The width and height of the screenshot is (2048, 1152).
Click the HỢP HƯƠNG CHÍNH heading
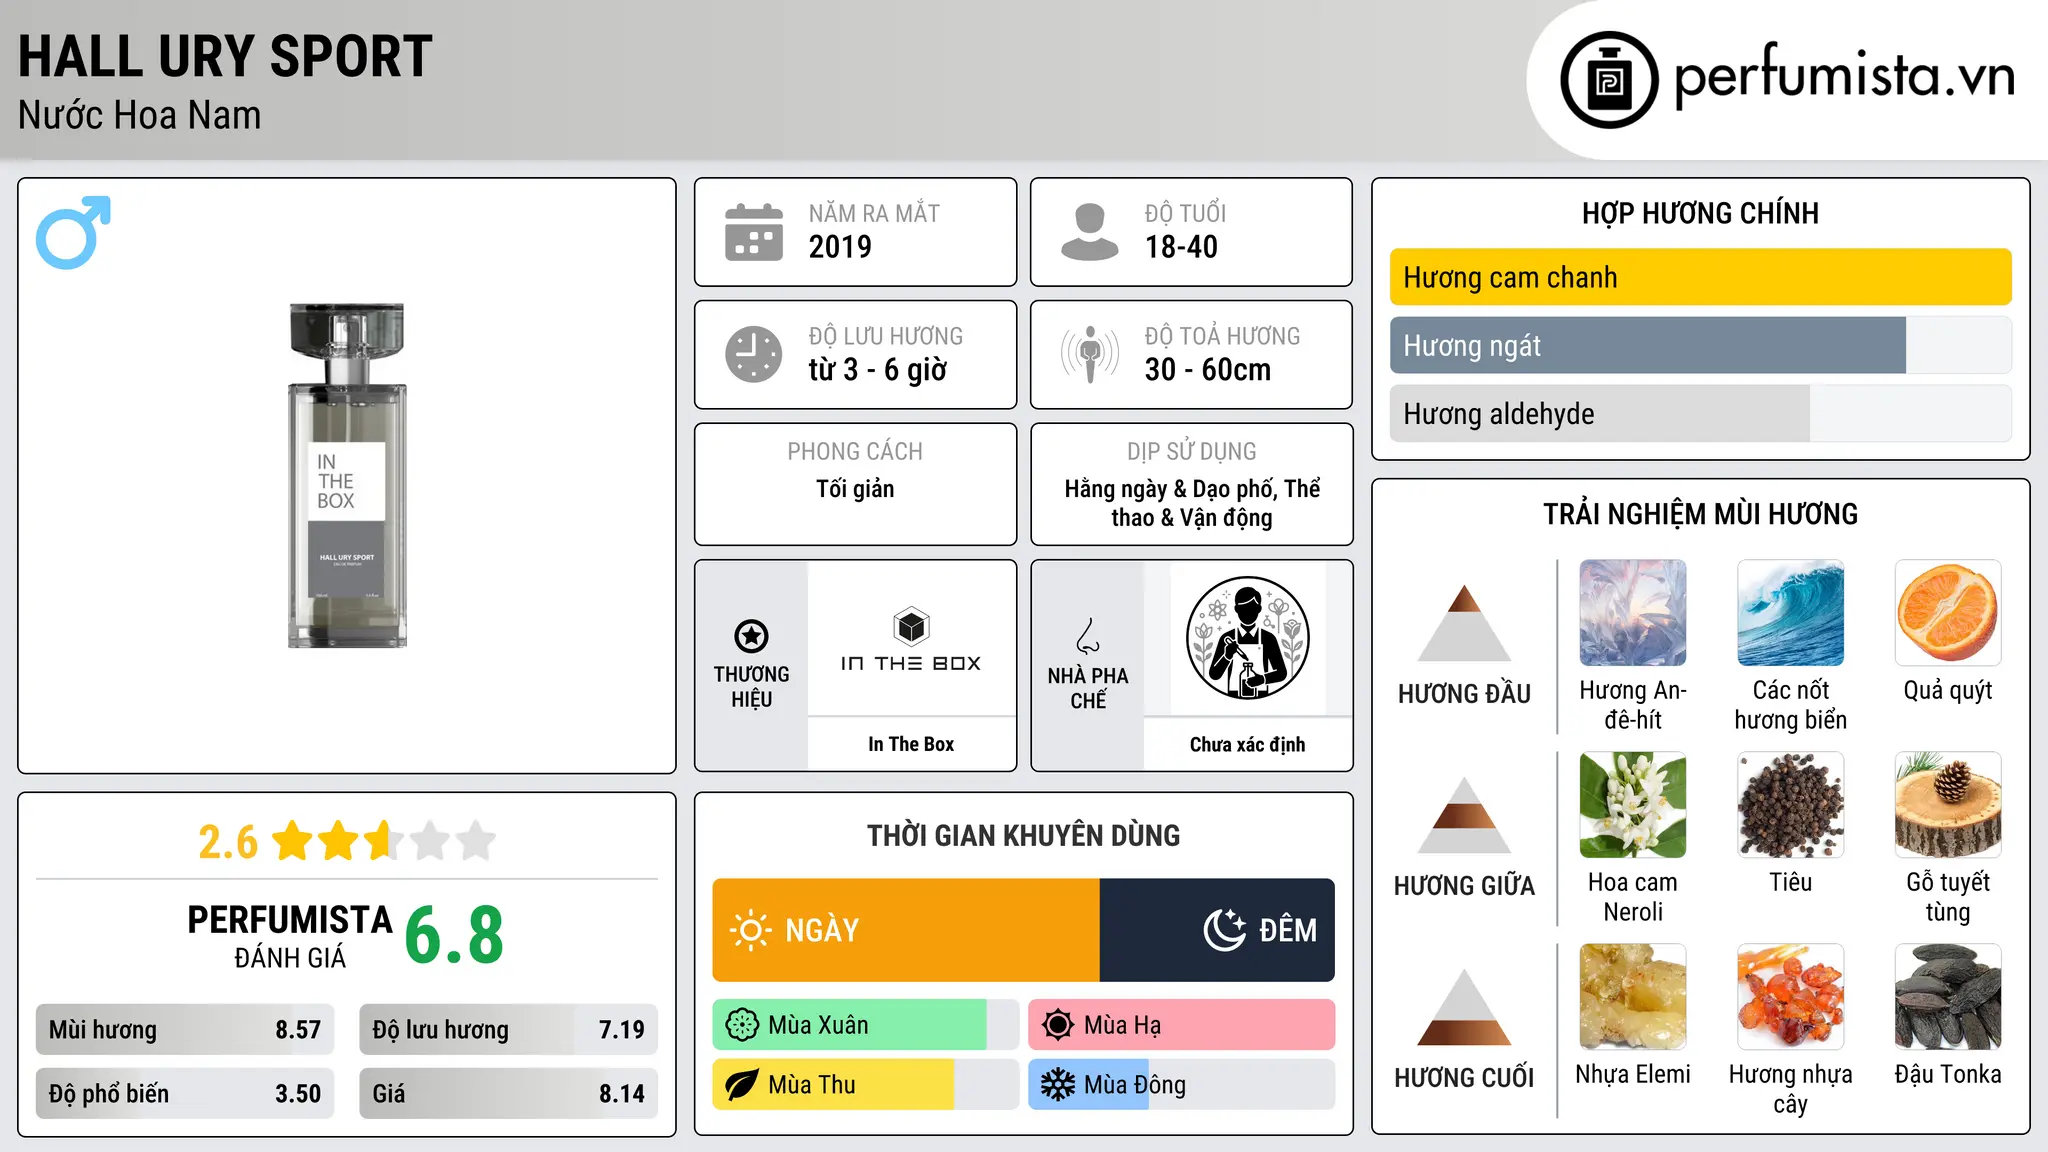pos(1700,213)
